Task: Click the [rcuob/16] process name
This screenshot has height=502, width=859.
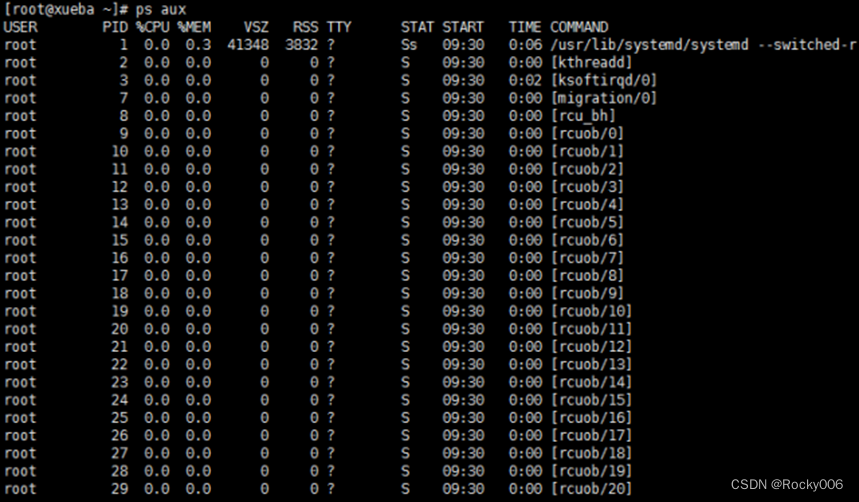Action: coord(592,418)
